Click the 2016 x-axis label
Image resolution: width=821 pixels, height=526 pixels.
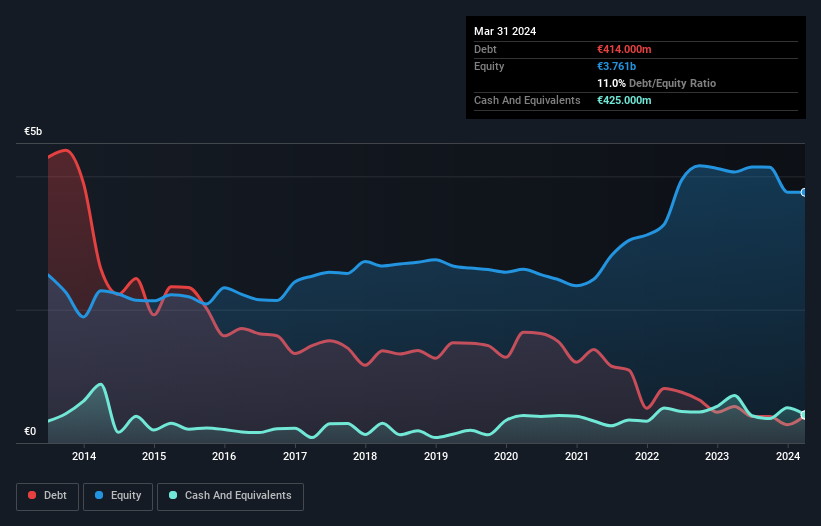(x=224, y=456)
